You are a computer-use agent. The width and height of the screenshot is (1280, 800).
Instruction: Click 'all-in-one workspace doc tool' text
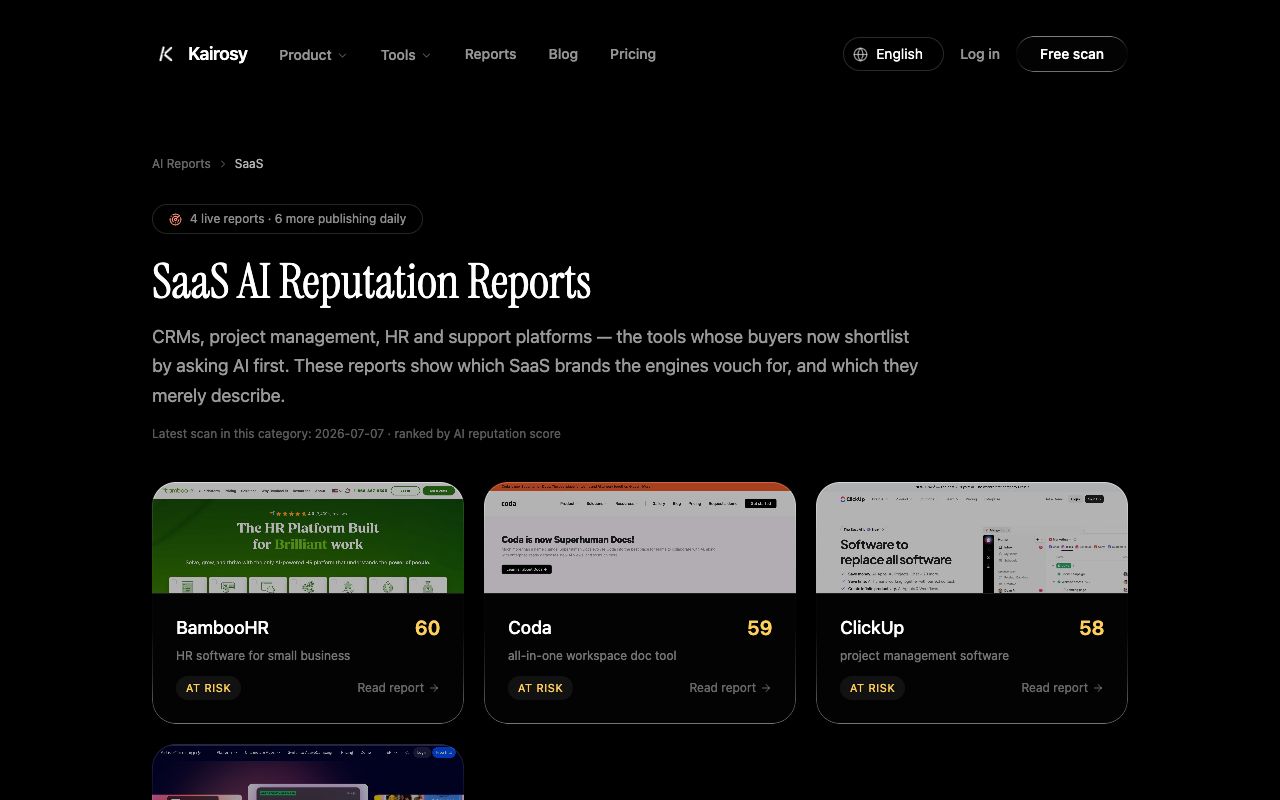point(592,656)
